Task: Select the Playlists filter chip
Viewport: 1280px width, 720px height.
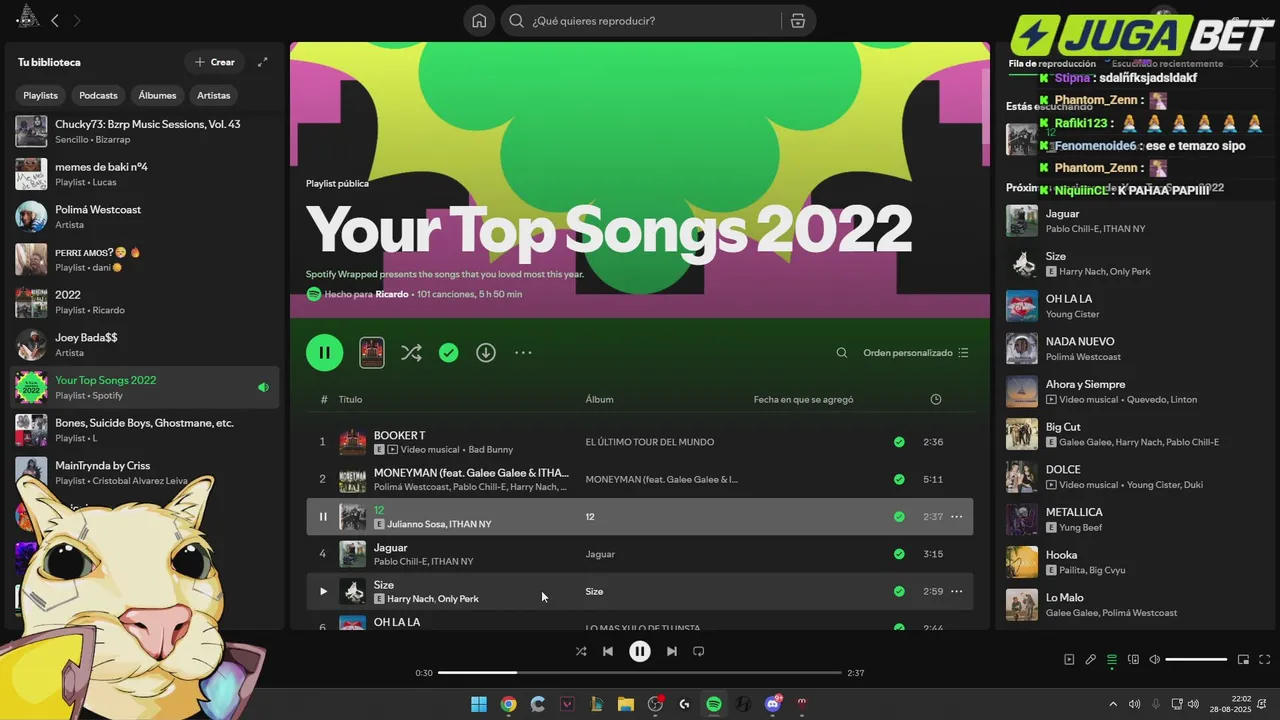Action: point(41,95)
